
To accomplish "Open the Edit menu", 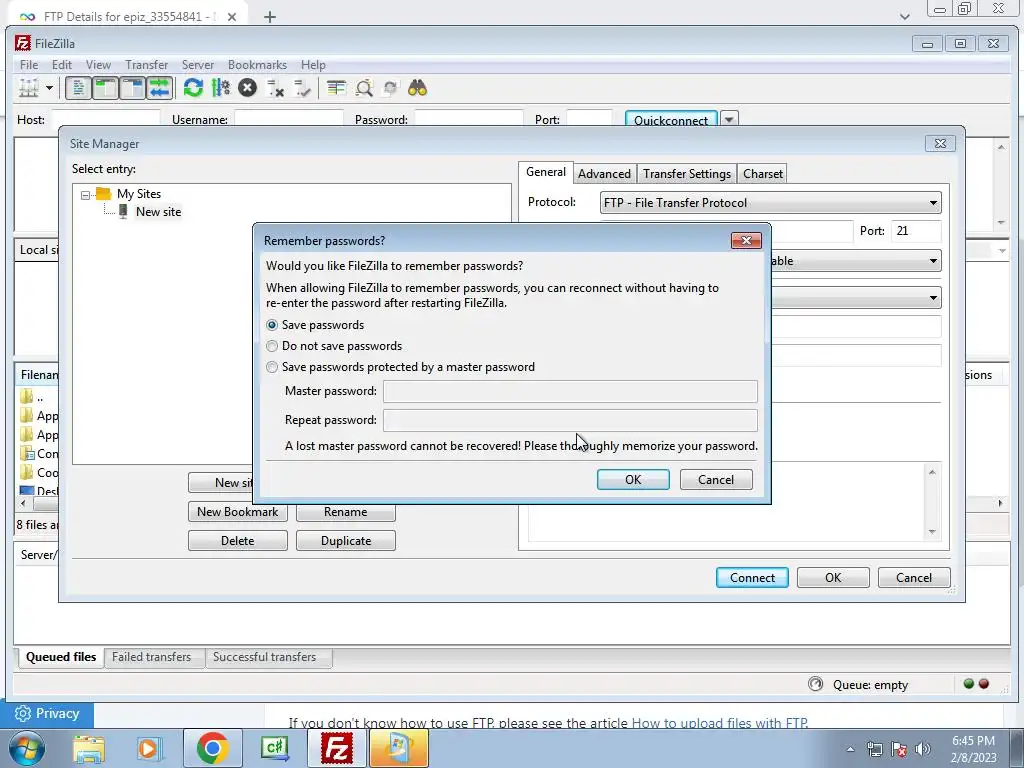I will pyautogui.click(x=61, y=65).
